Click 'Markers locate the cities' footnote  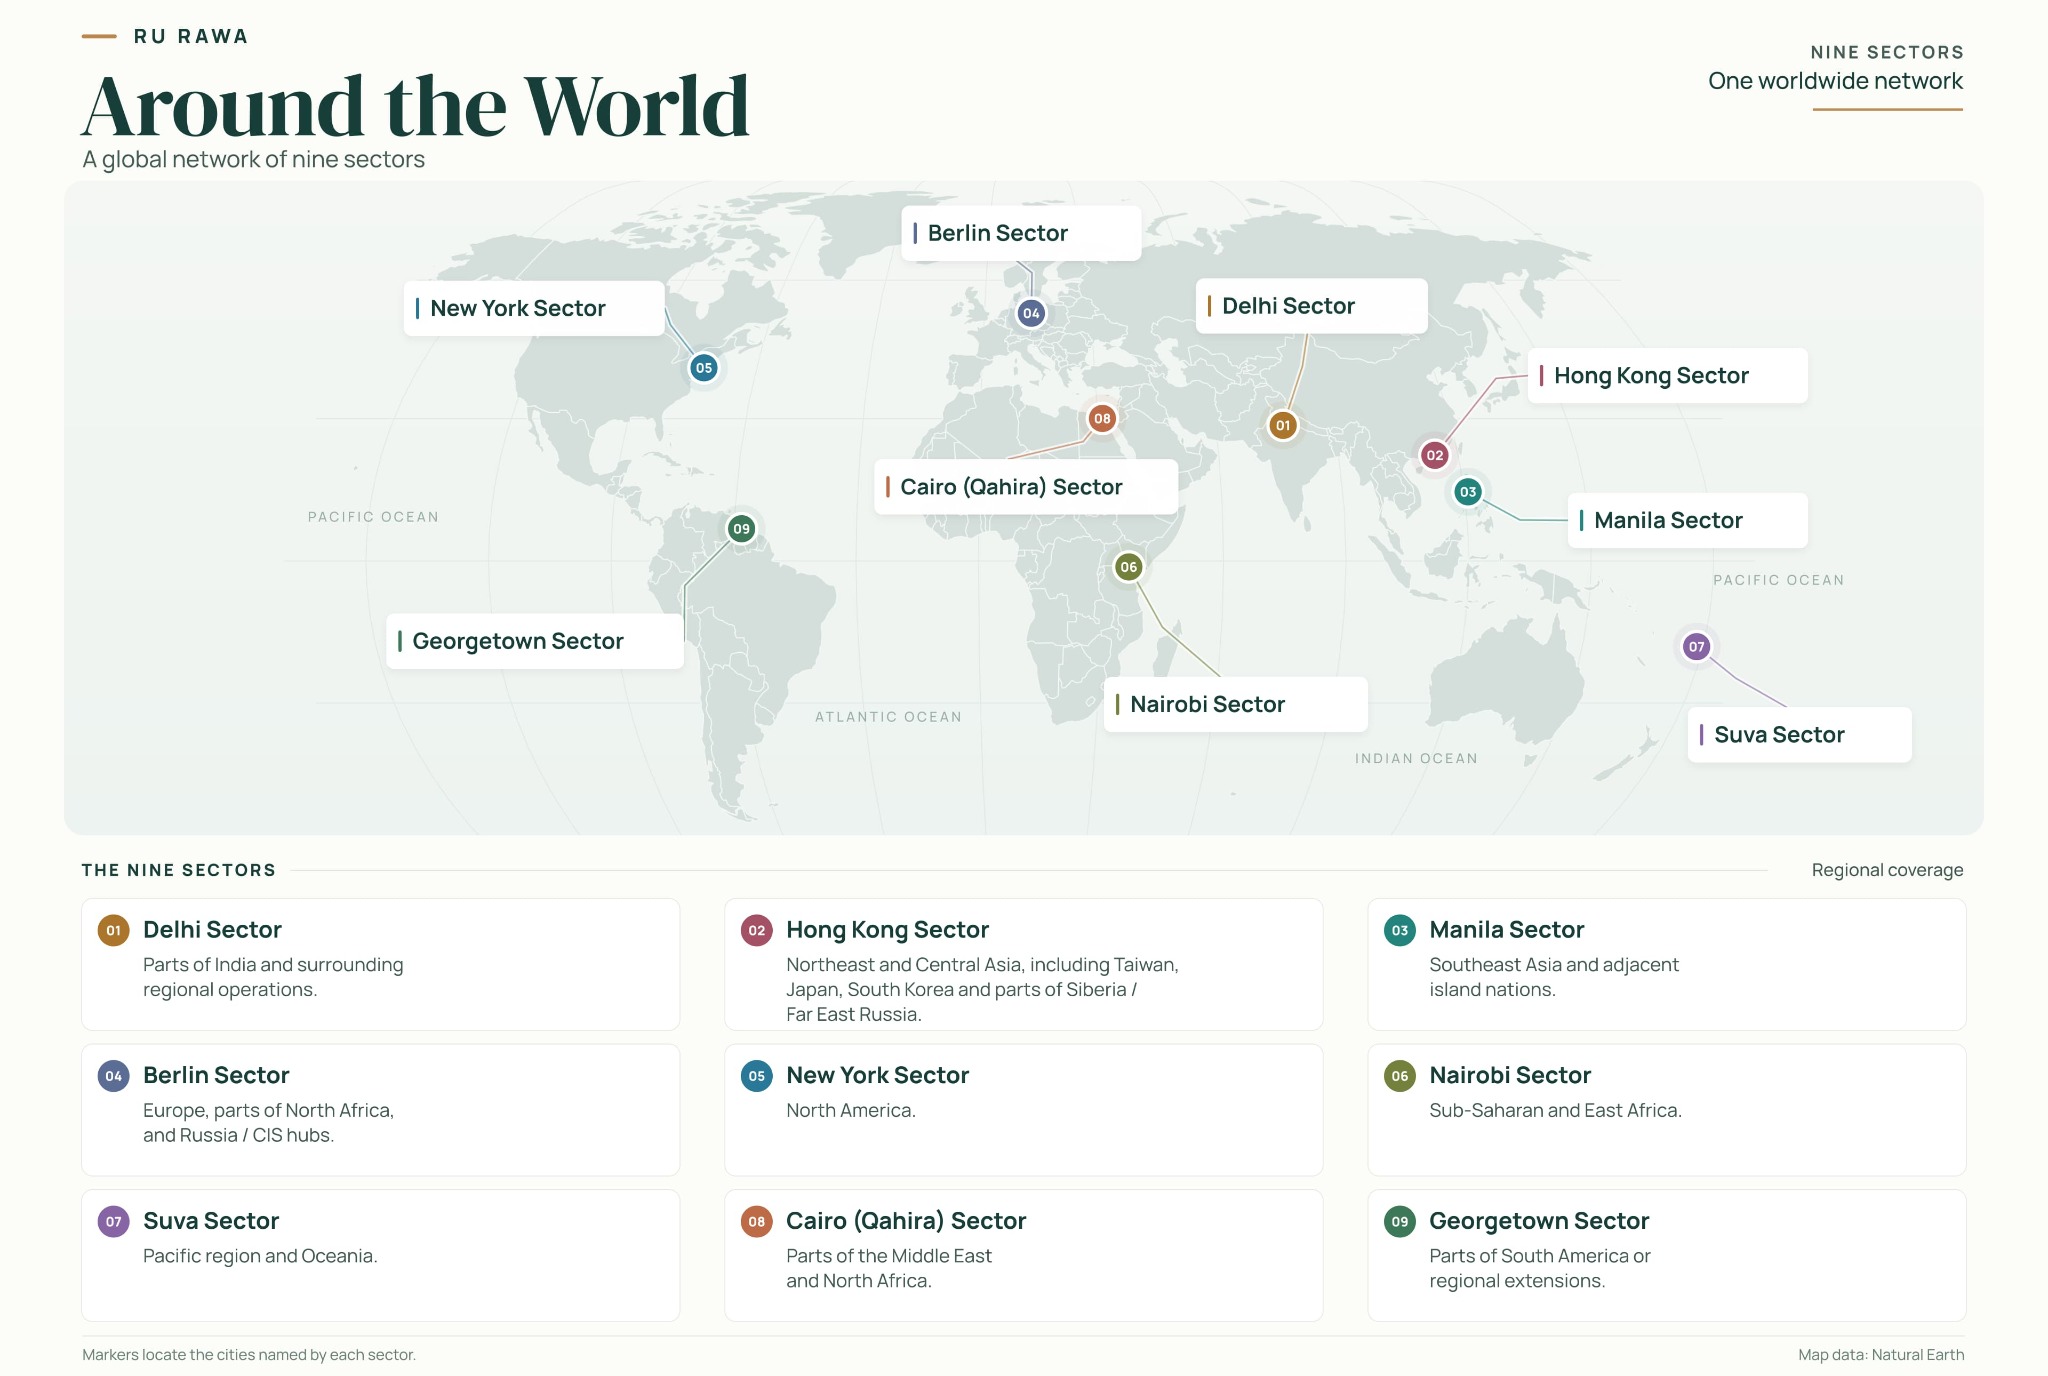click(x=249, y=1355)
